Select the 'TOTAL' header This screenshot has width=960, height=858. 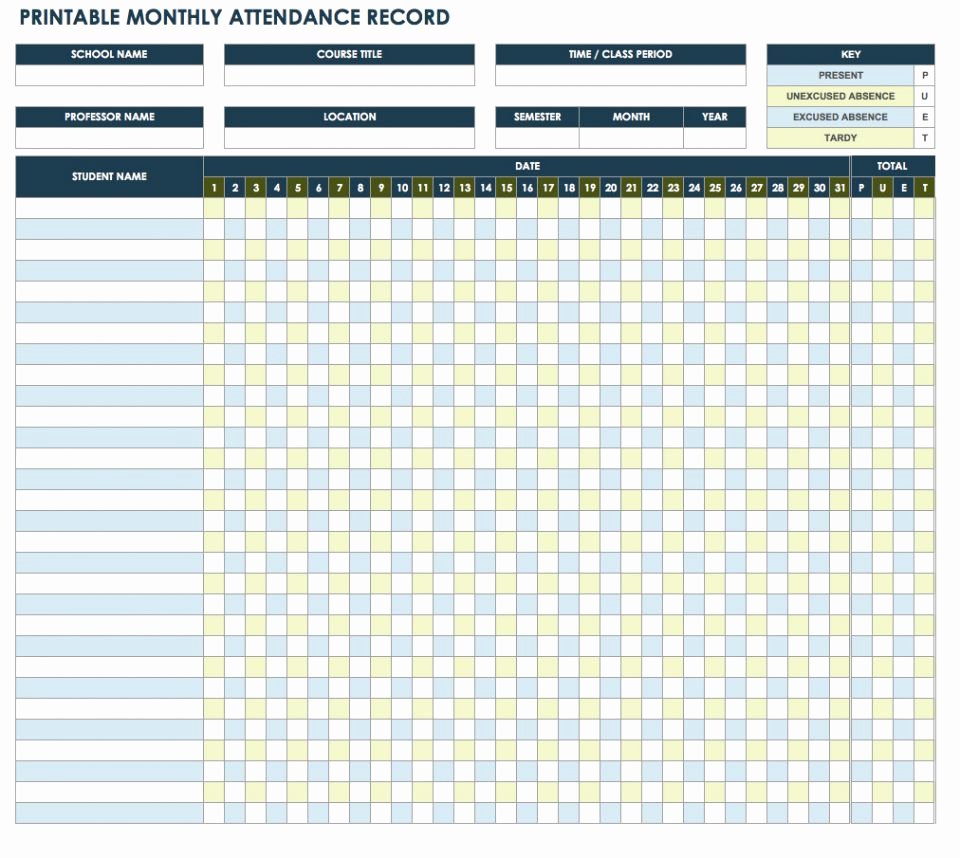pos(892,166)
